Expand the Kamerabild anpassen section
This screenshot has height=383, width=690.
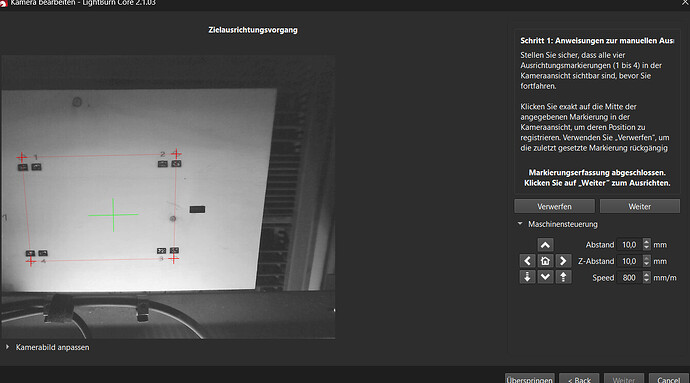7,347
